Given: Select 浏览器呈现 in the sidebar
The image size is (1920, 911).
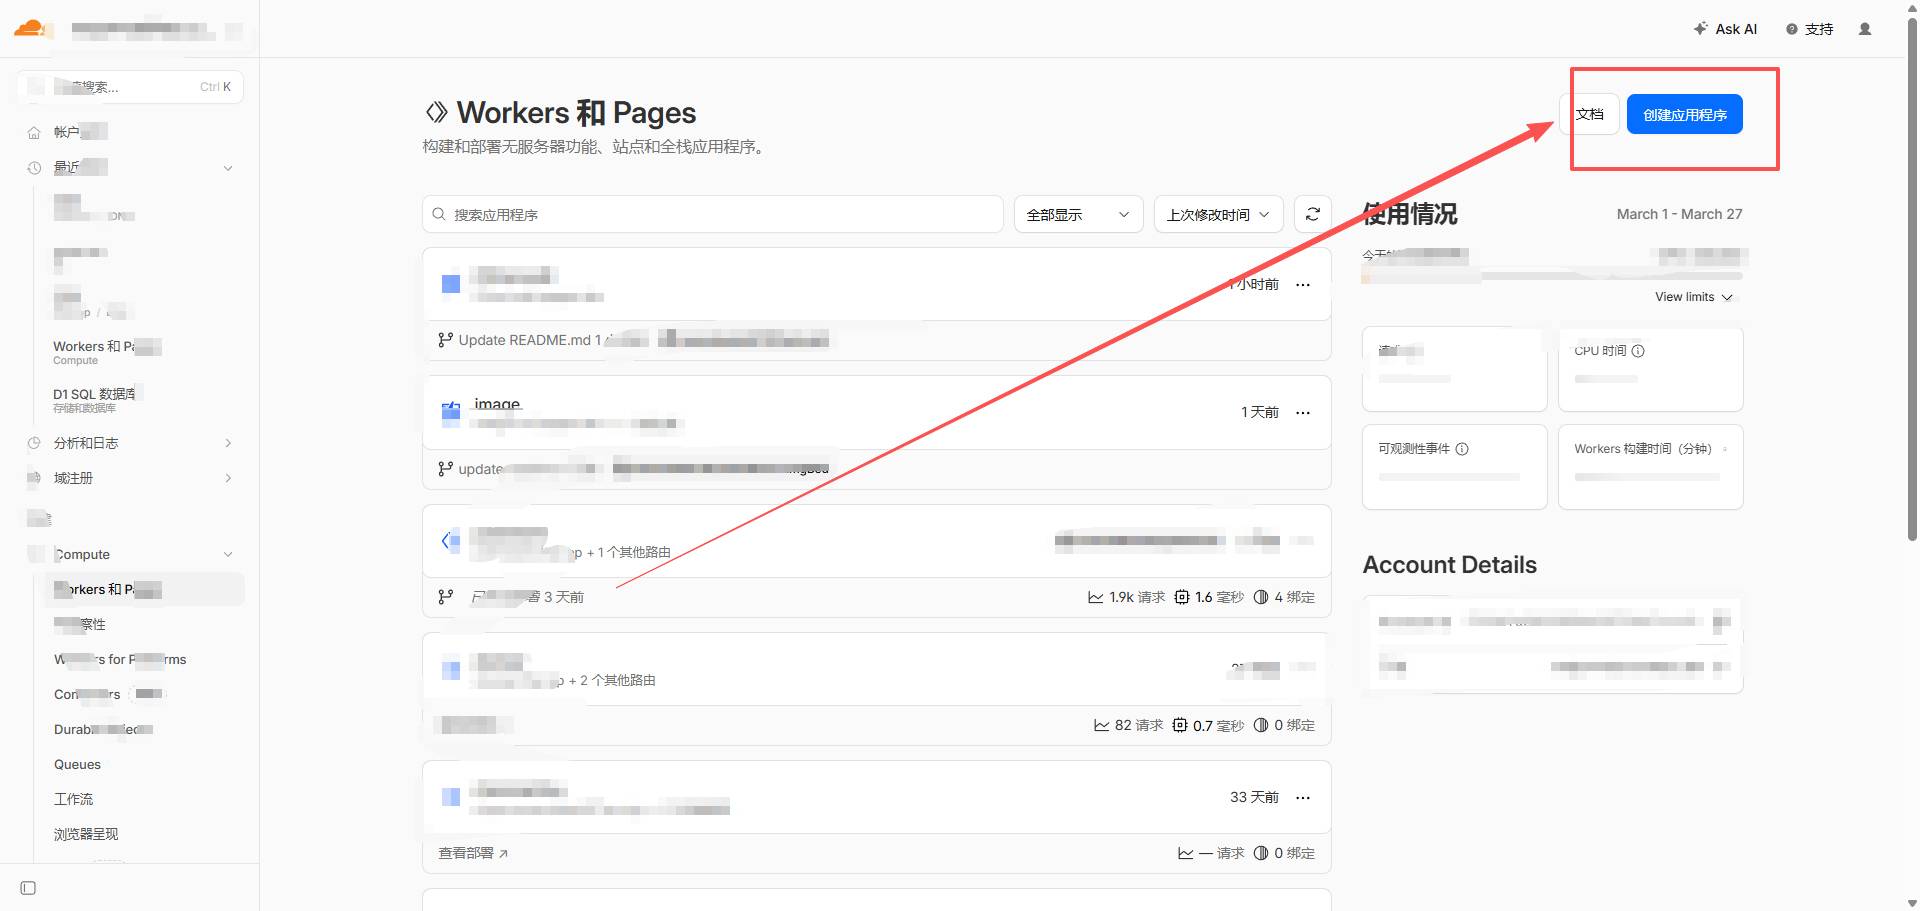Looking at the screenshot, I should [x=86, y=834].
